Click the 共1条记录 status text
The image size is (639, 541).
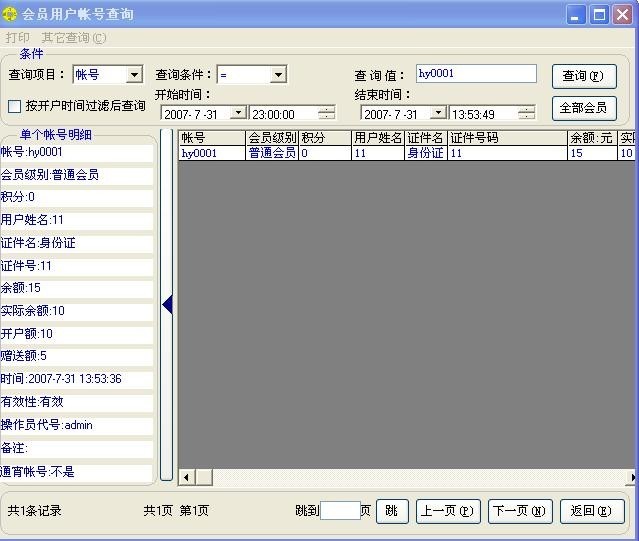[x=35, y=511]
